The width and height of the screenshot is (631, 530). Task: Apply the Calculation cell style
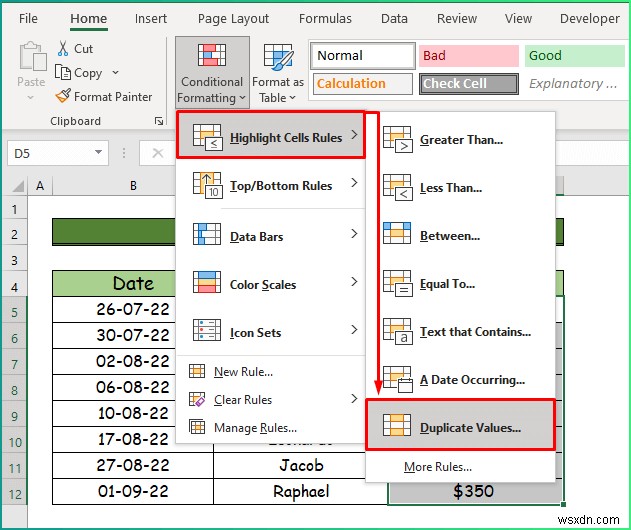point(363,84)
